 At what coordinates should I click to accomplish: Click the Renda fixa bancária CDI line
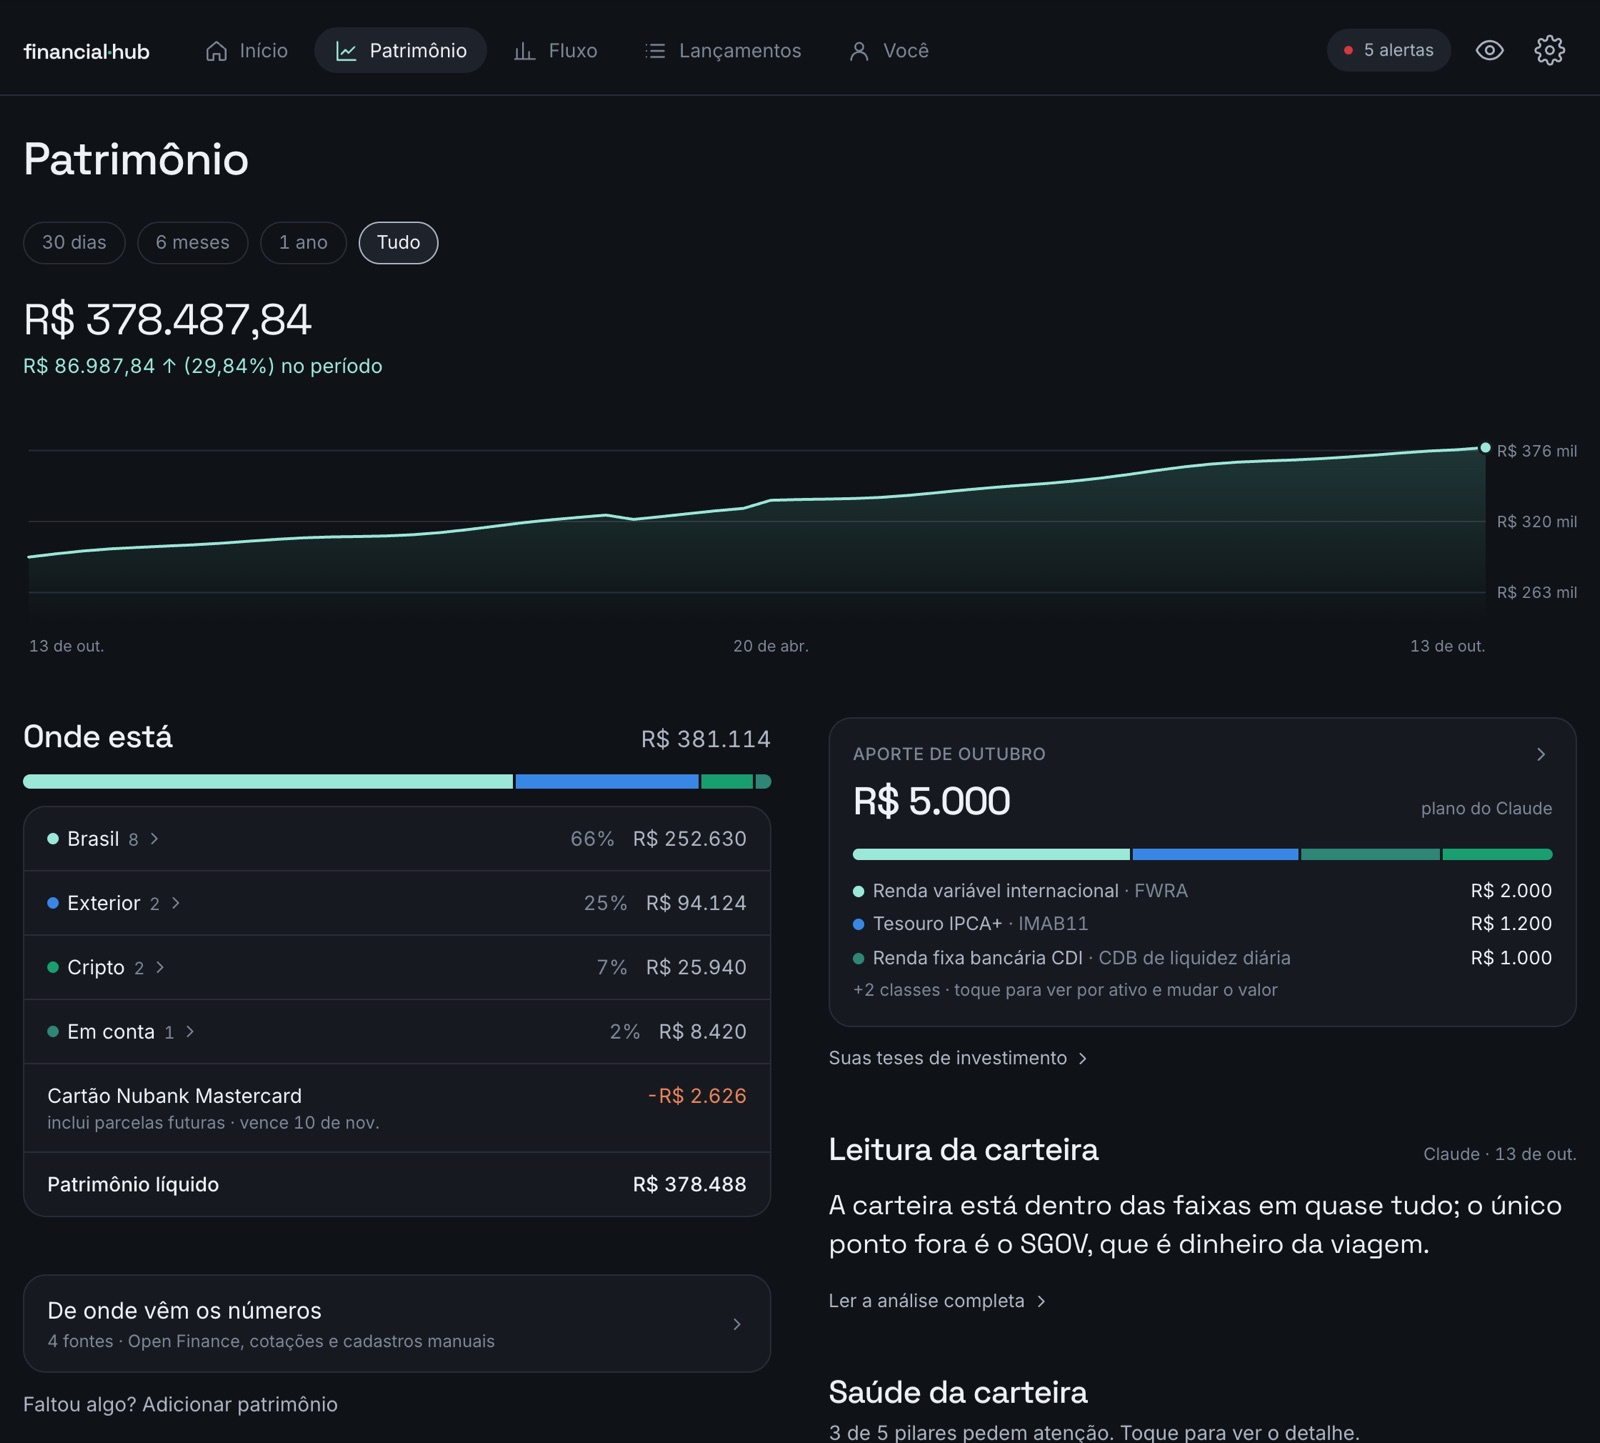tap(1202, 958)
